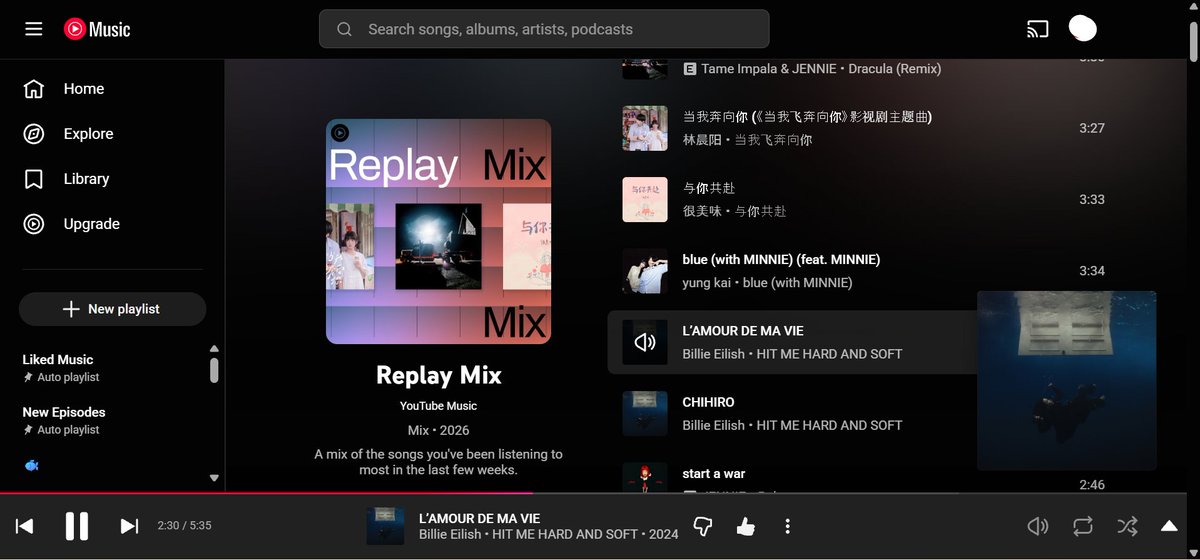Open the account avatar menu
The height and width of the screenshot is (560, 1200).
pyautogui.click(x=1083, y=28)
